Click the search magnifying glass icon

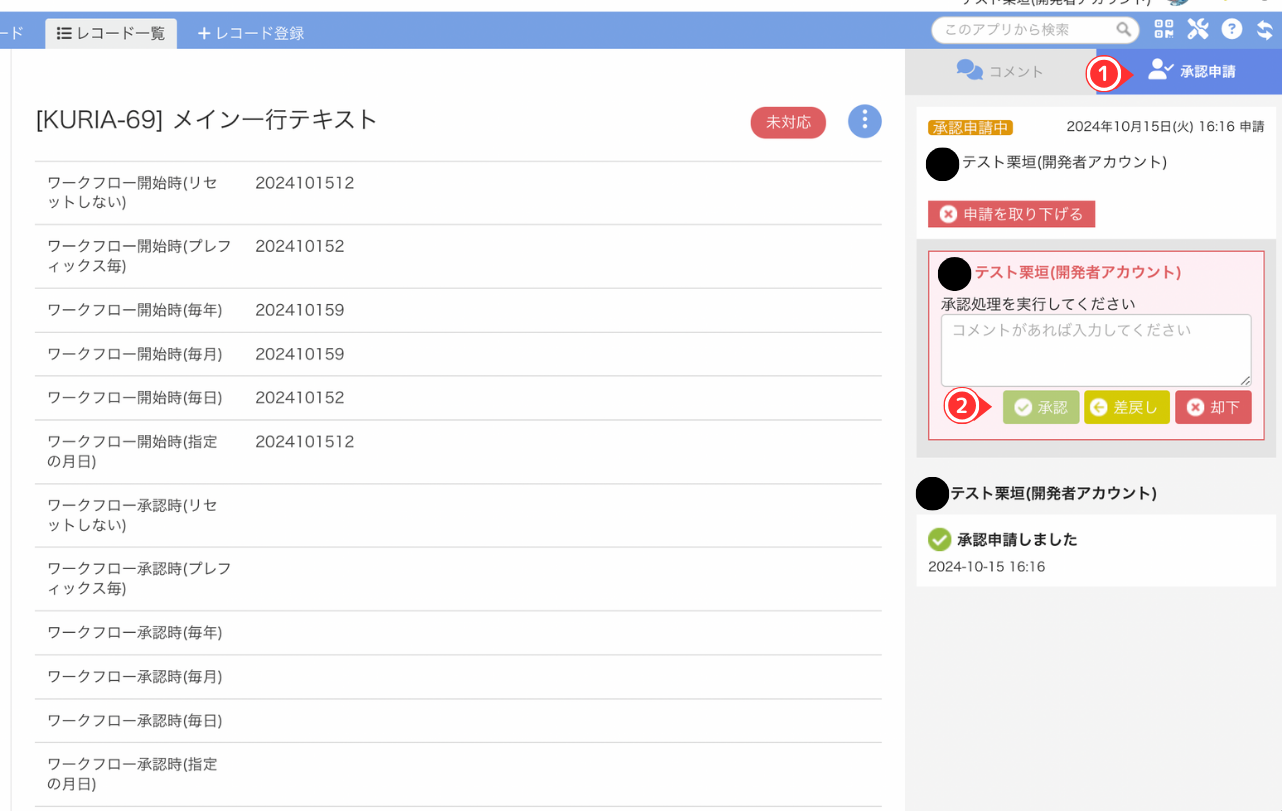[x=1124, y=30]
